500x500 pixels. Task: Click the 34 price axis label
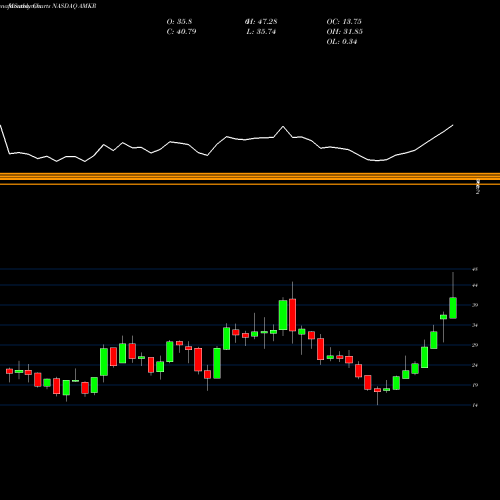(x=475, y=325)
